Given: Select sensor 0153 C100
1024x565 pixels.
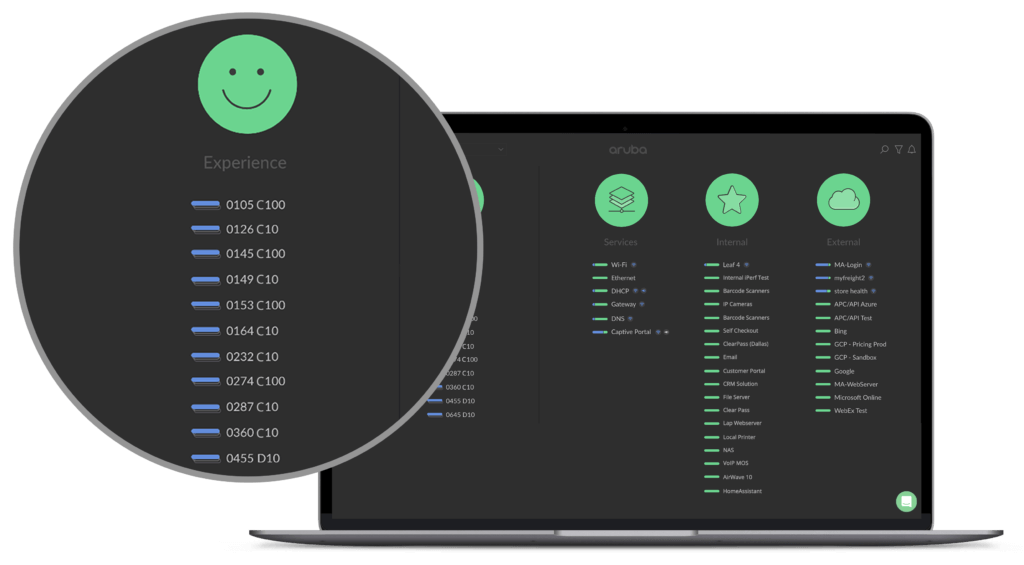Looking at the screenshot, I should coord(238,305).
